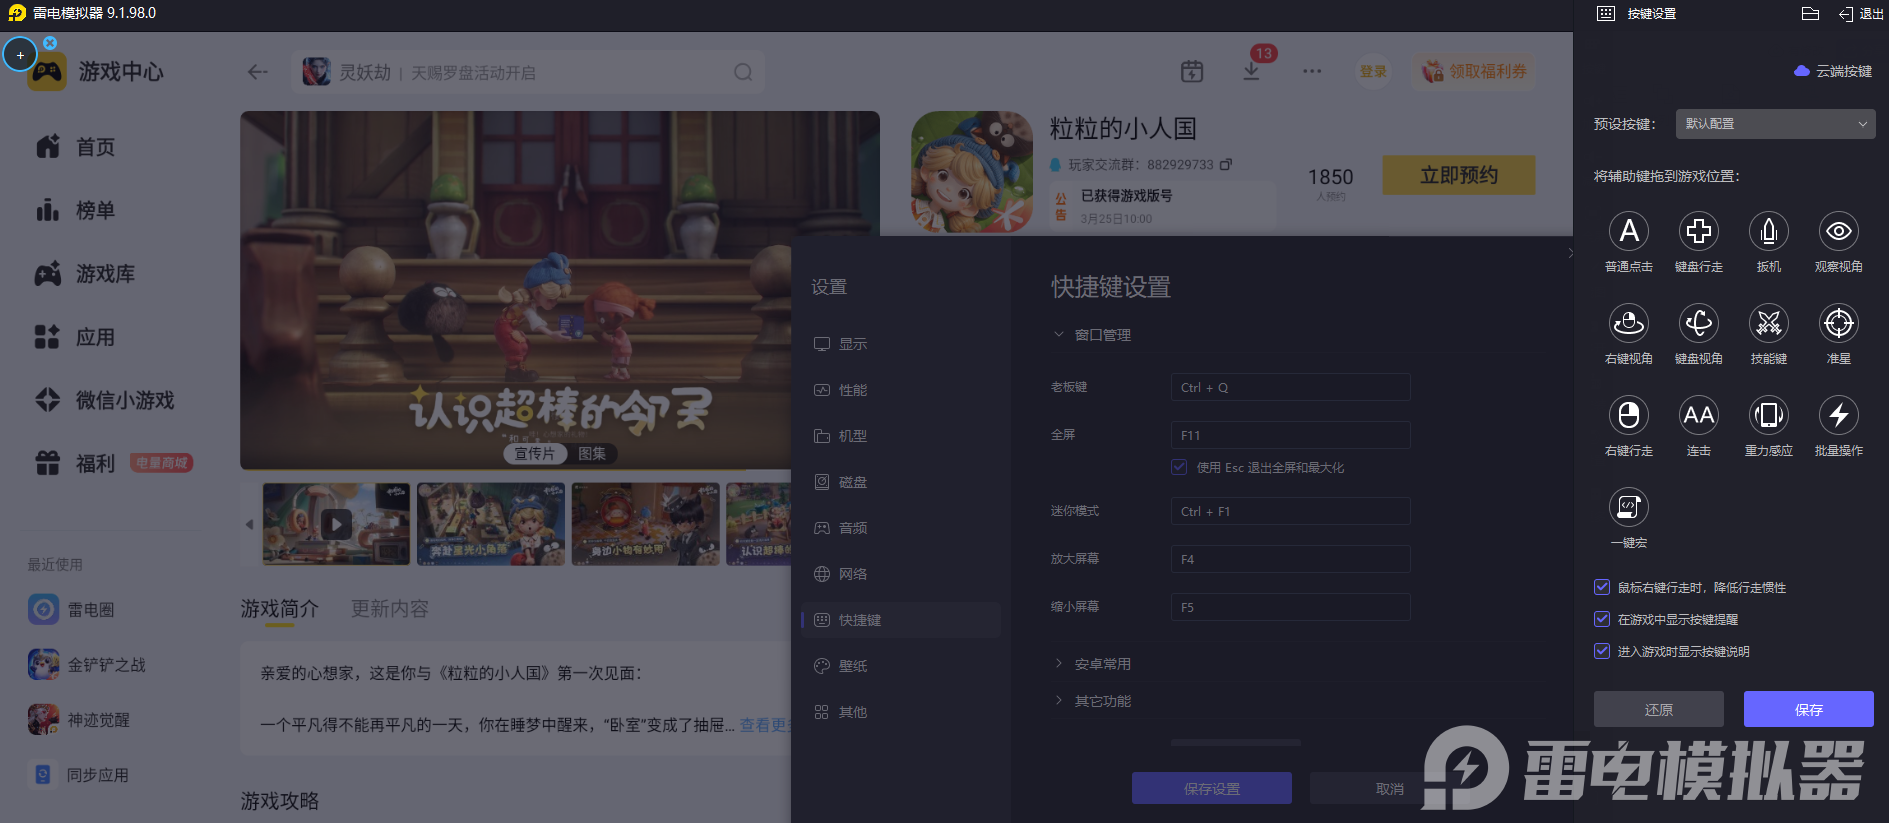Choose the 右键行走 right-click walk icon
Viewport: 1889px width, 823px height.
(x=1629, y=415)
